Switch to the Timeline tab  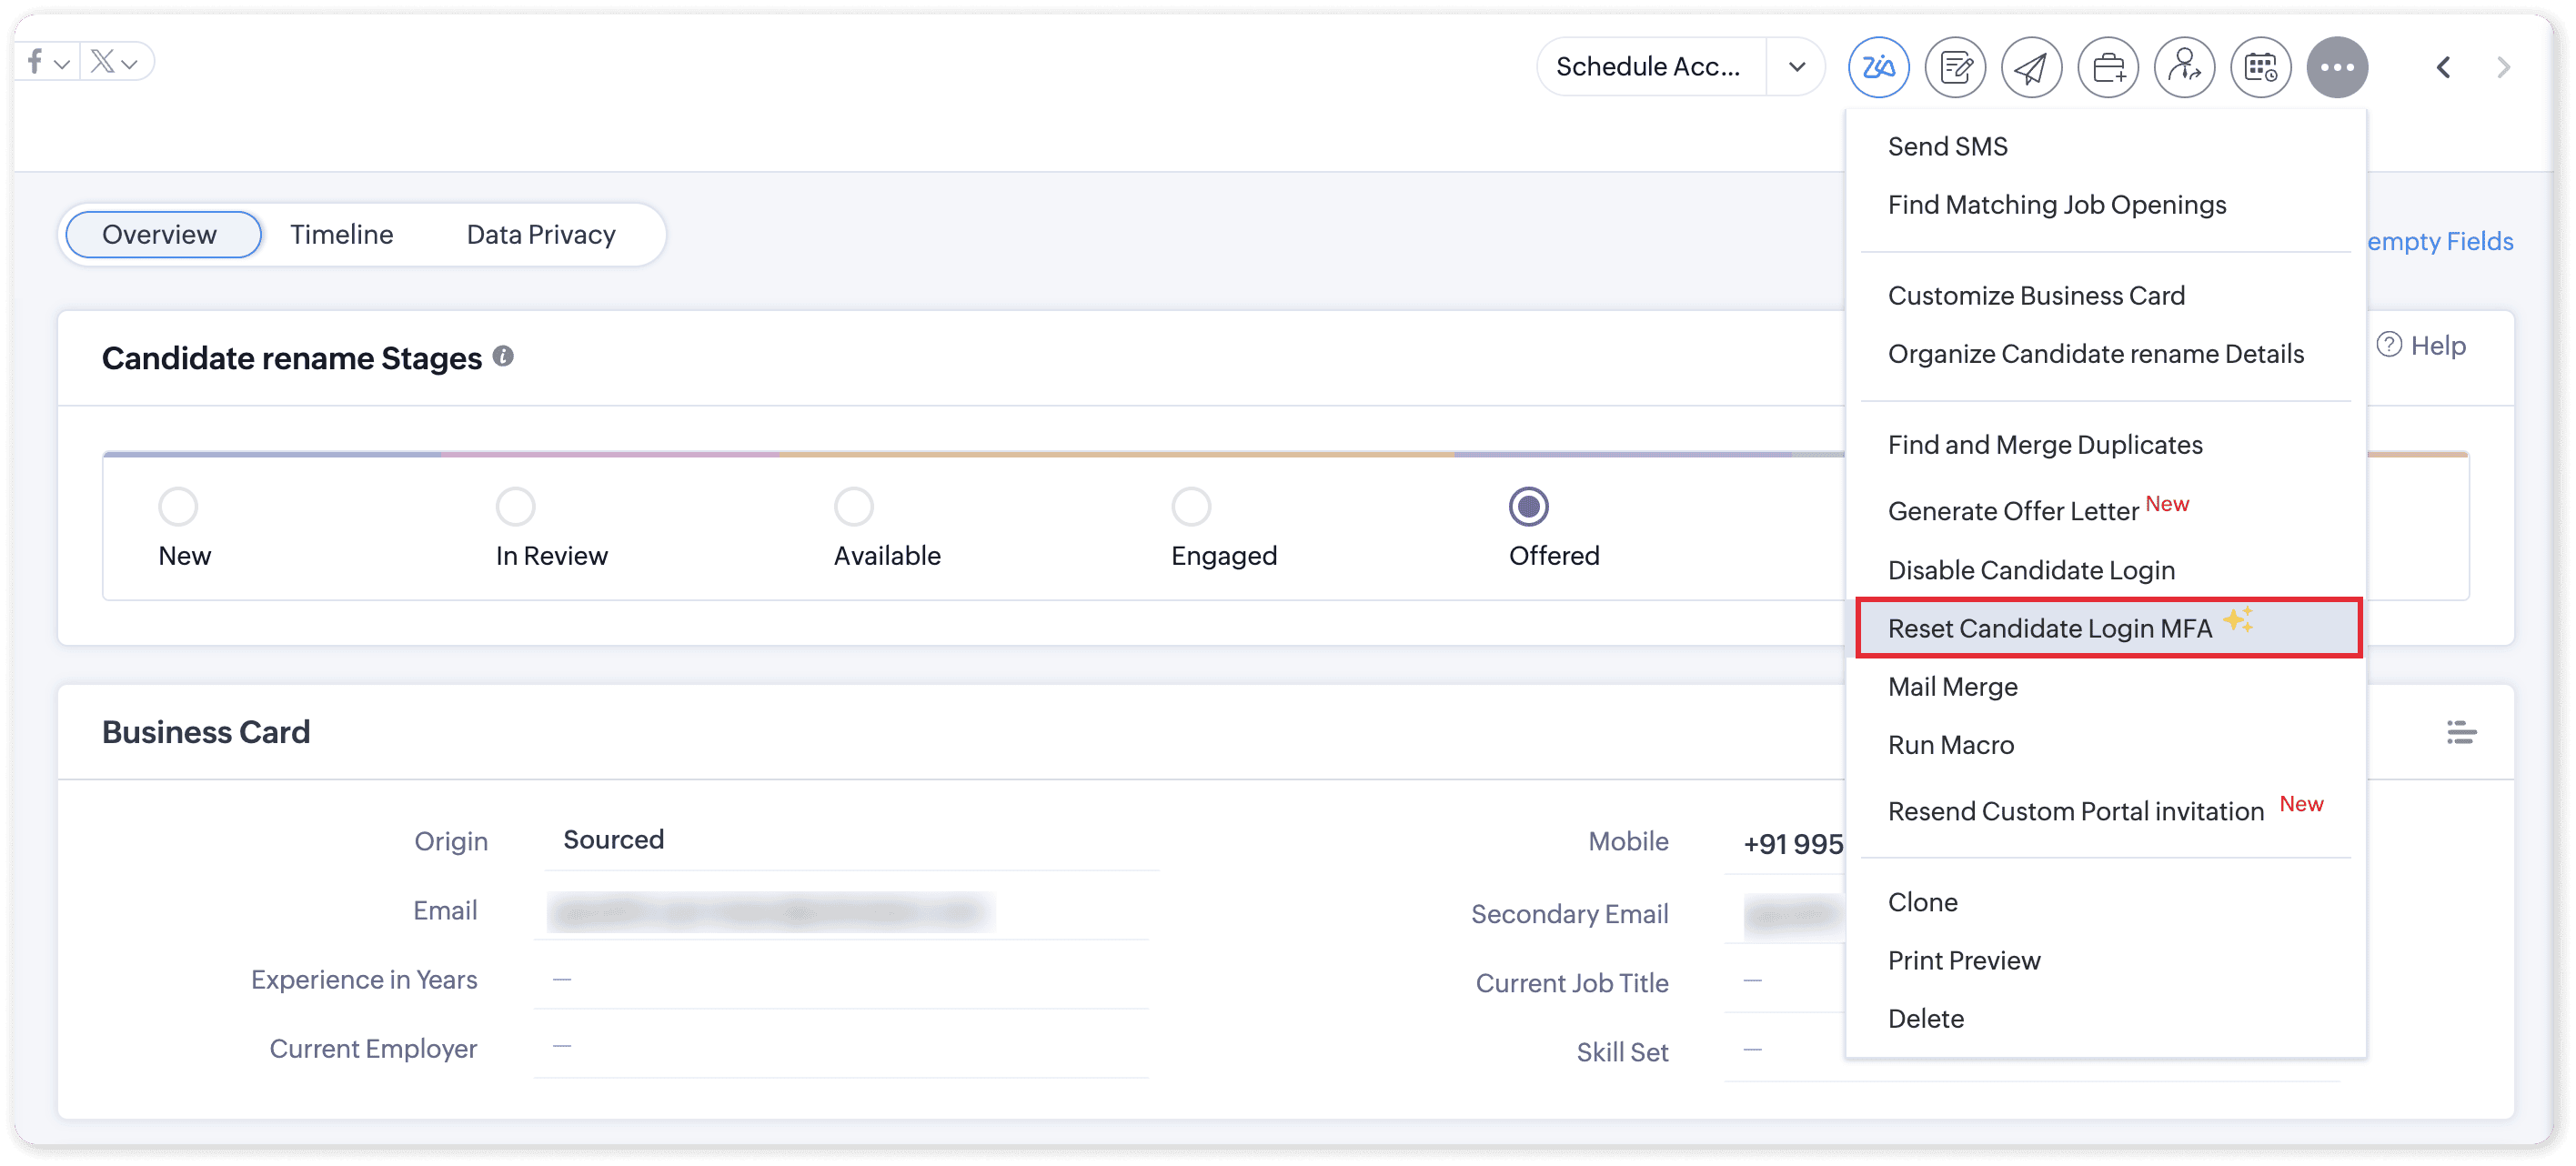(x=341, y=234)
